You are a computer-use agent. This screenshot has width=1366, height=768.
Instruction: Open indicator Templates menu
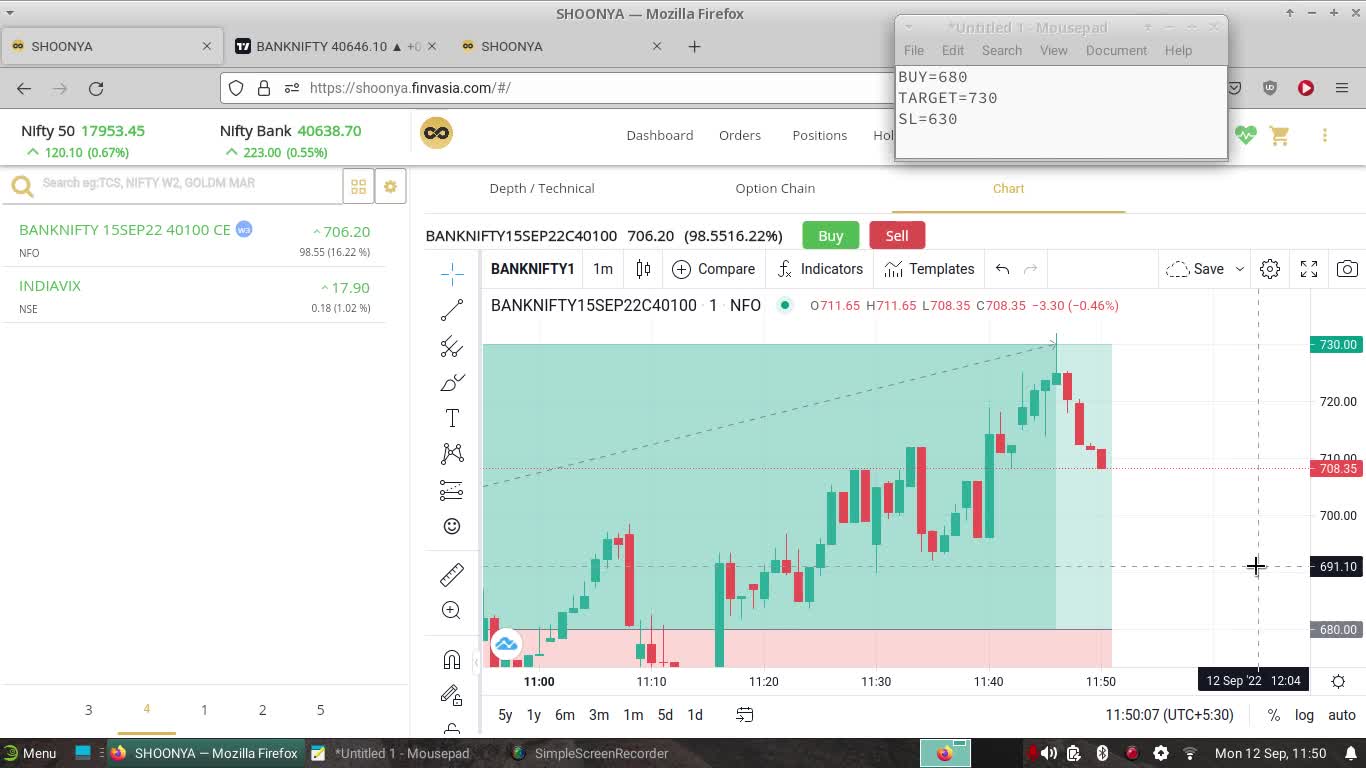point(929,269)
